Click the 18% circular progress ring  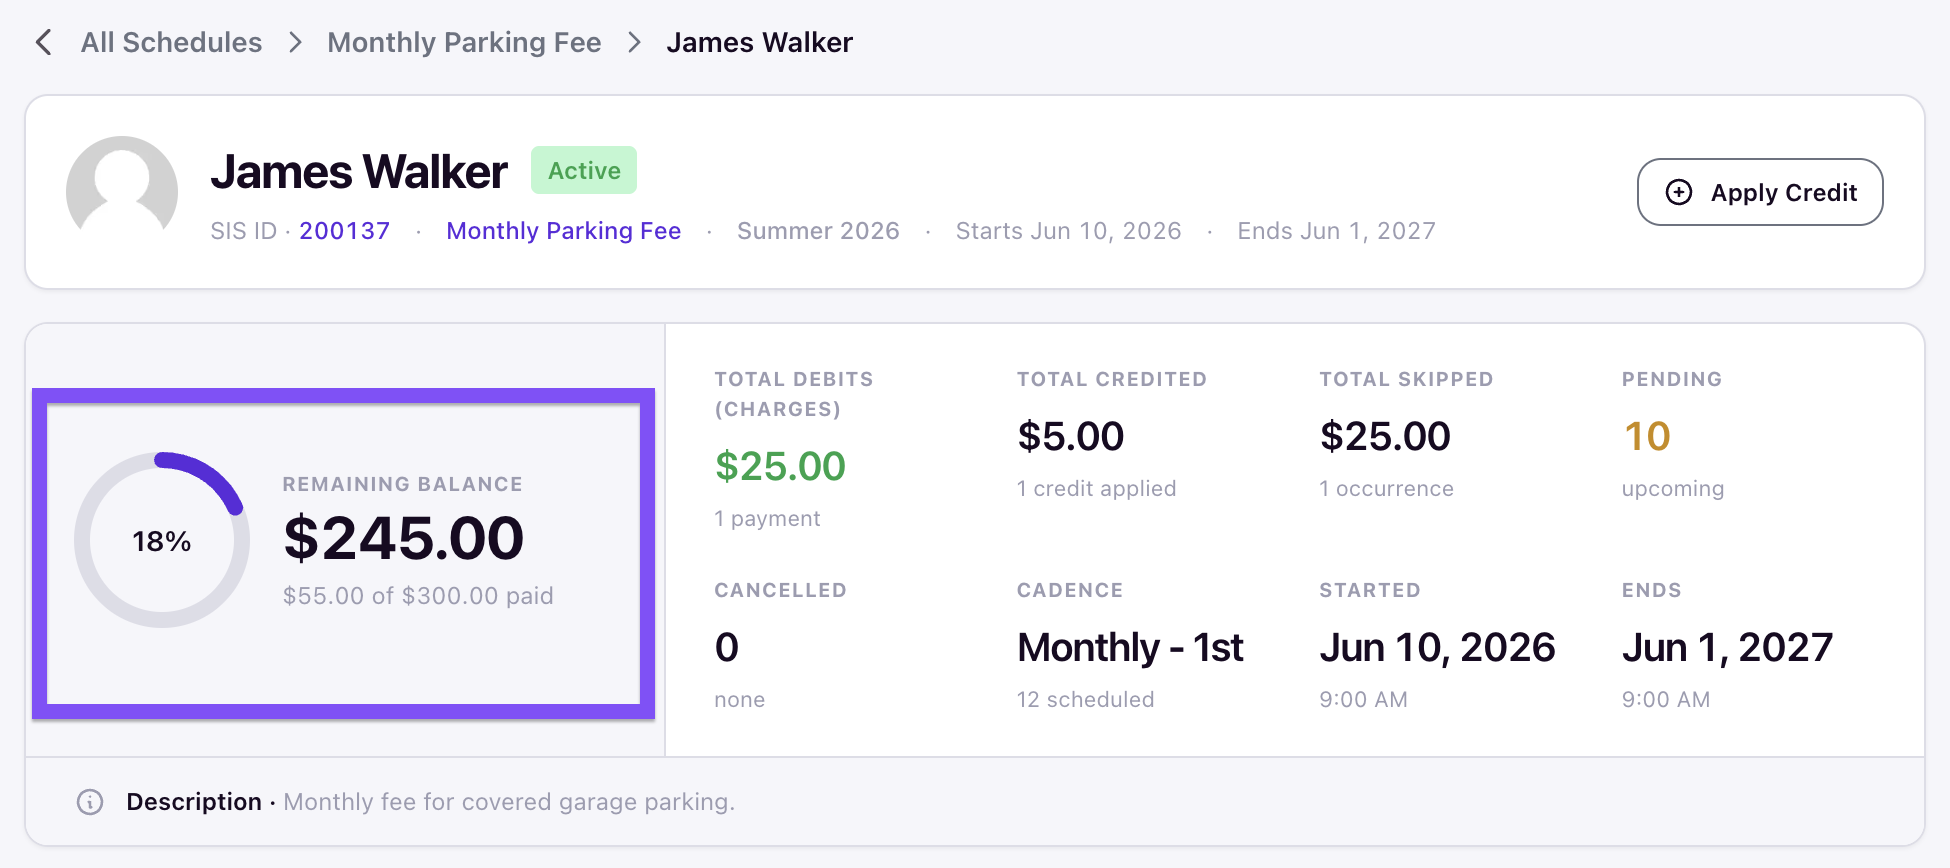(162, 540)
